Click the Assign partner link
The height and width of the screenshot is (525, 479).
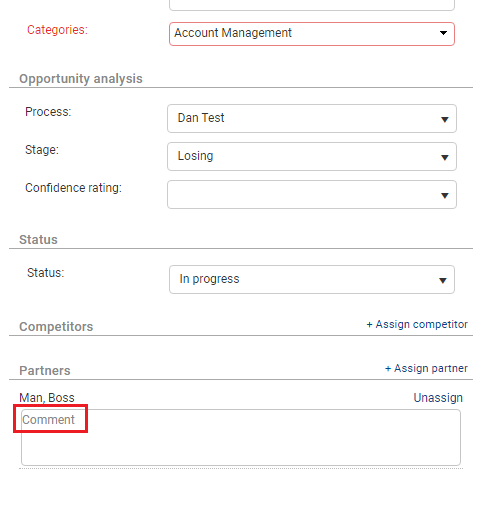click(x=426, y=368)
